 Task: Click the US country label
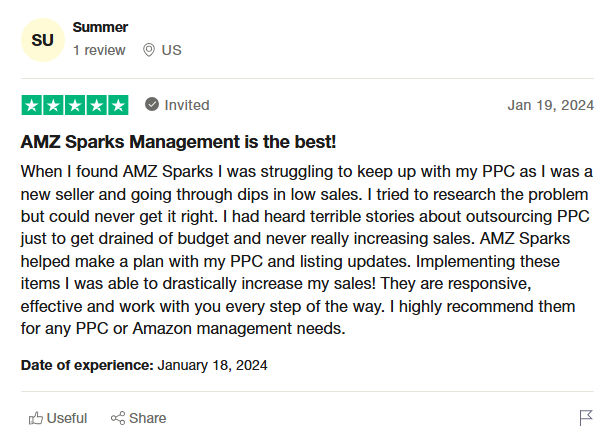[171, 50]
